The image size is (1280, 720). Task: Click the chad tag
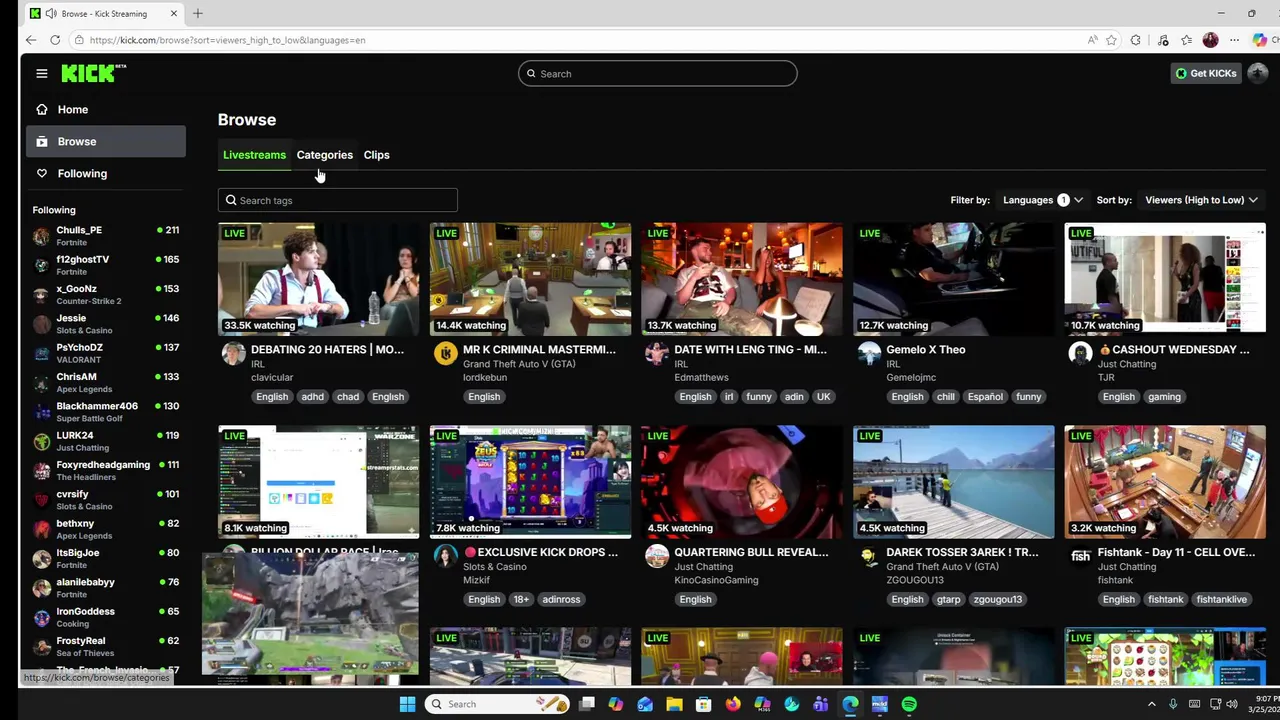(347, 397)
